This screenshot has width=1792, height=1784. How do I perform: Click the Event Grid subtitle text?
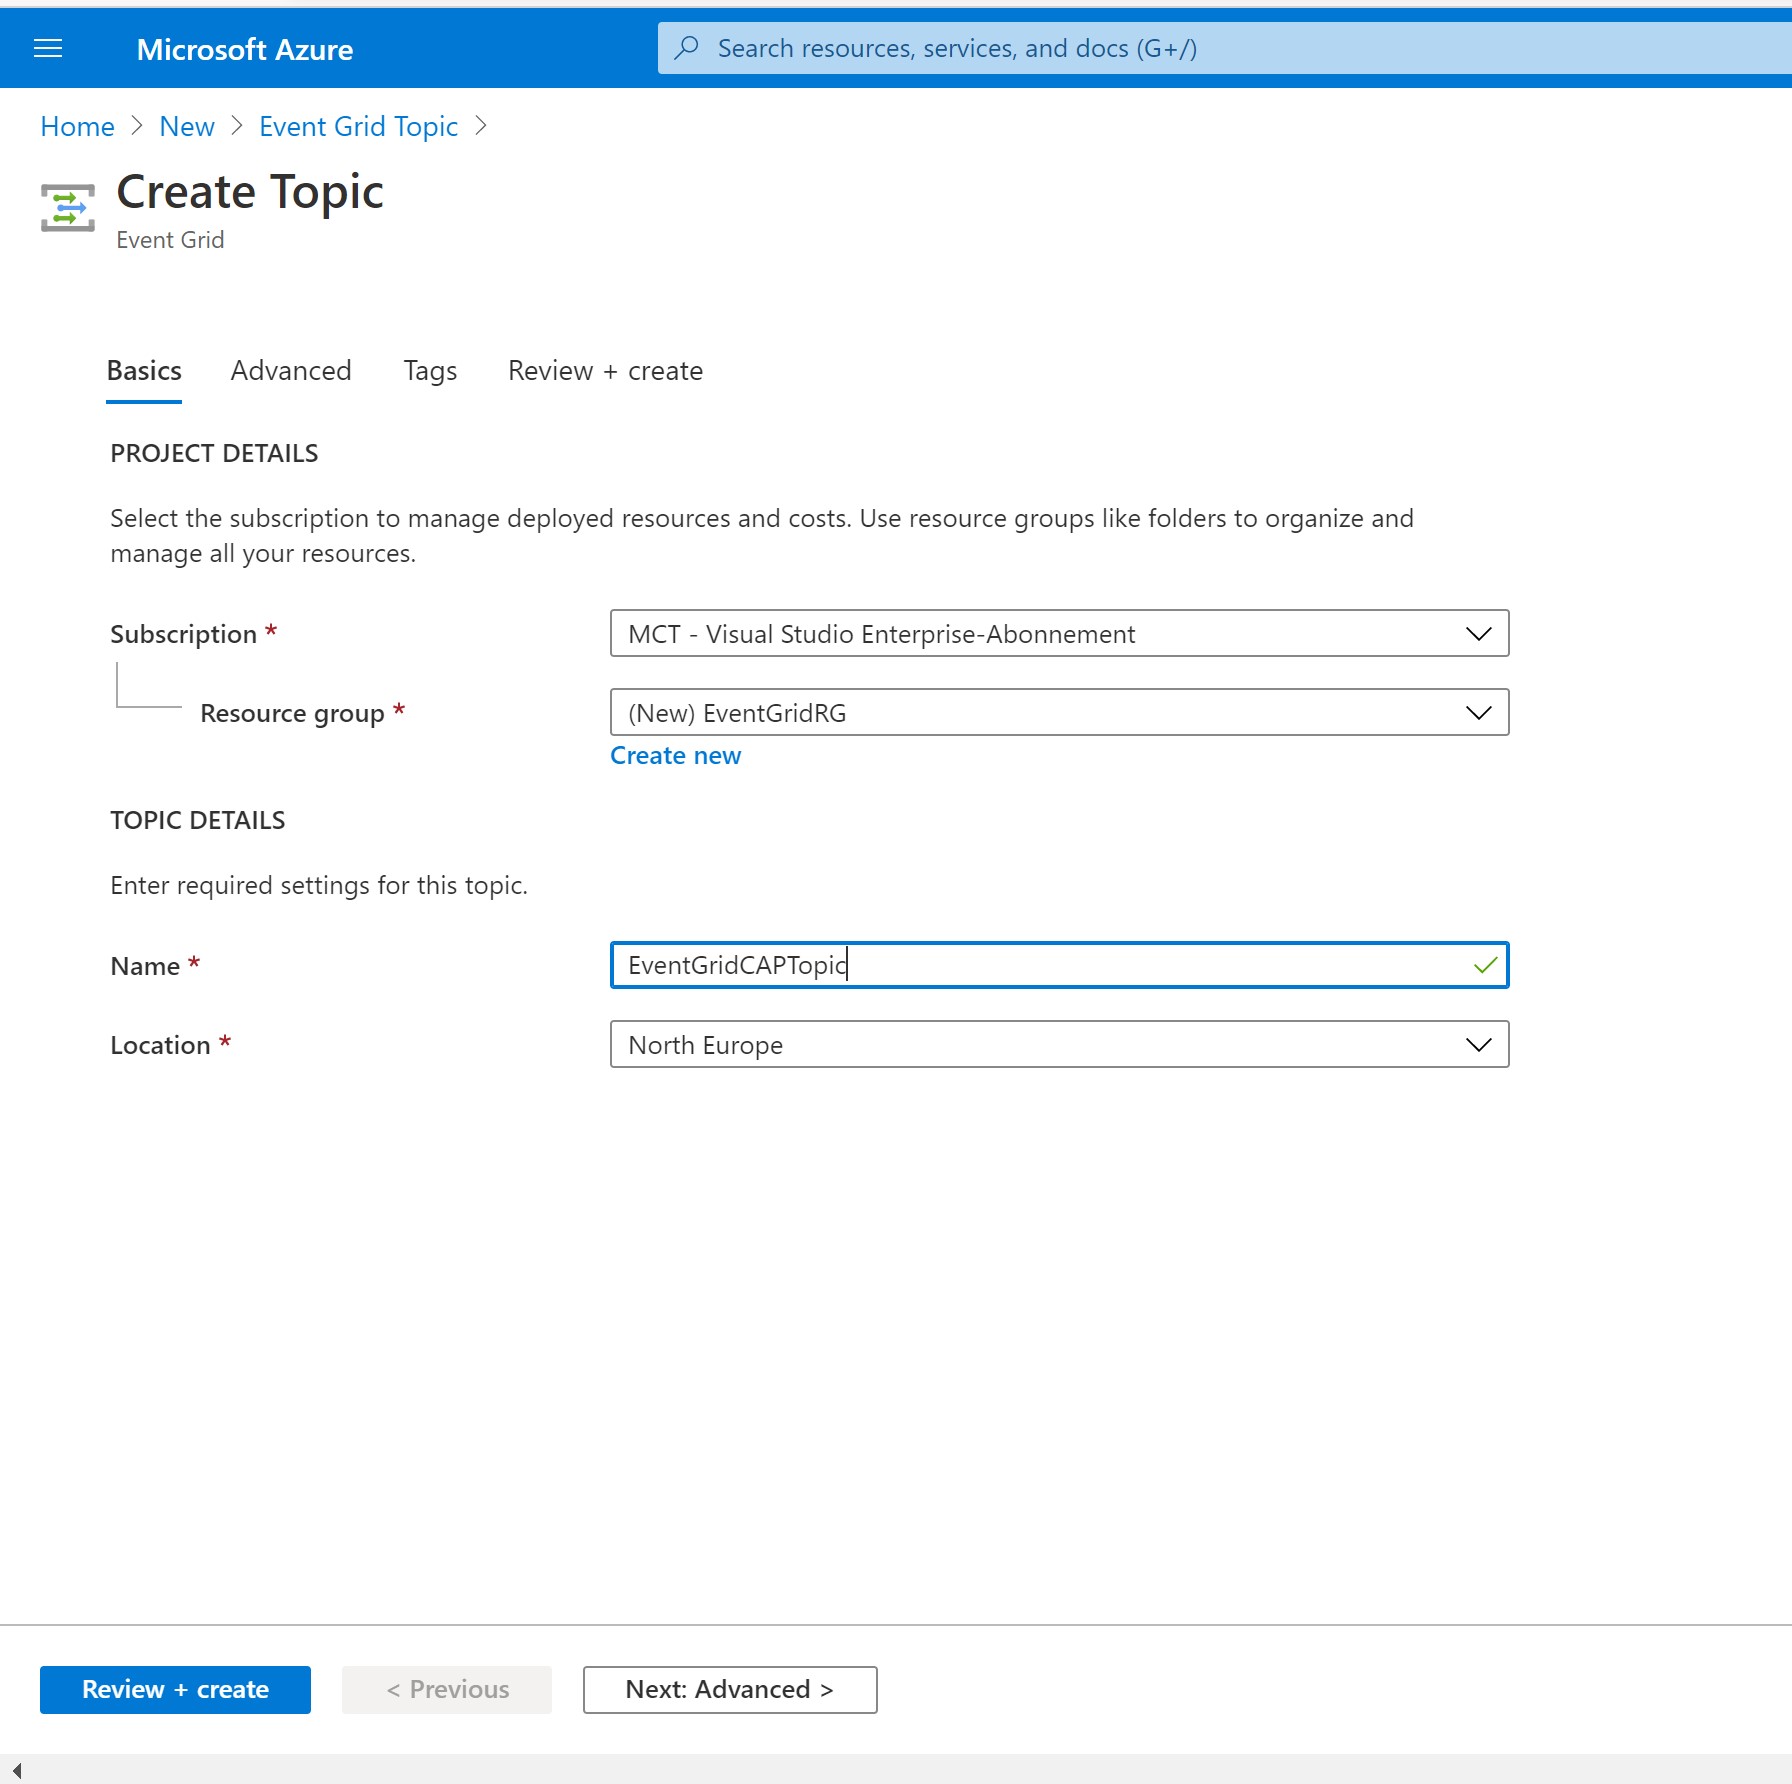170,240
